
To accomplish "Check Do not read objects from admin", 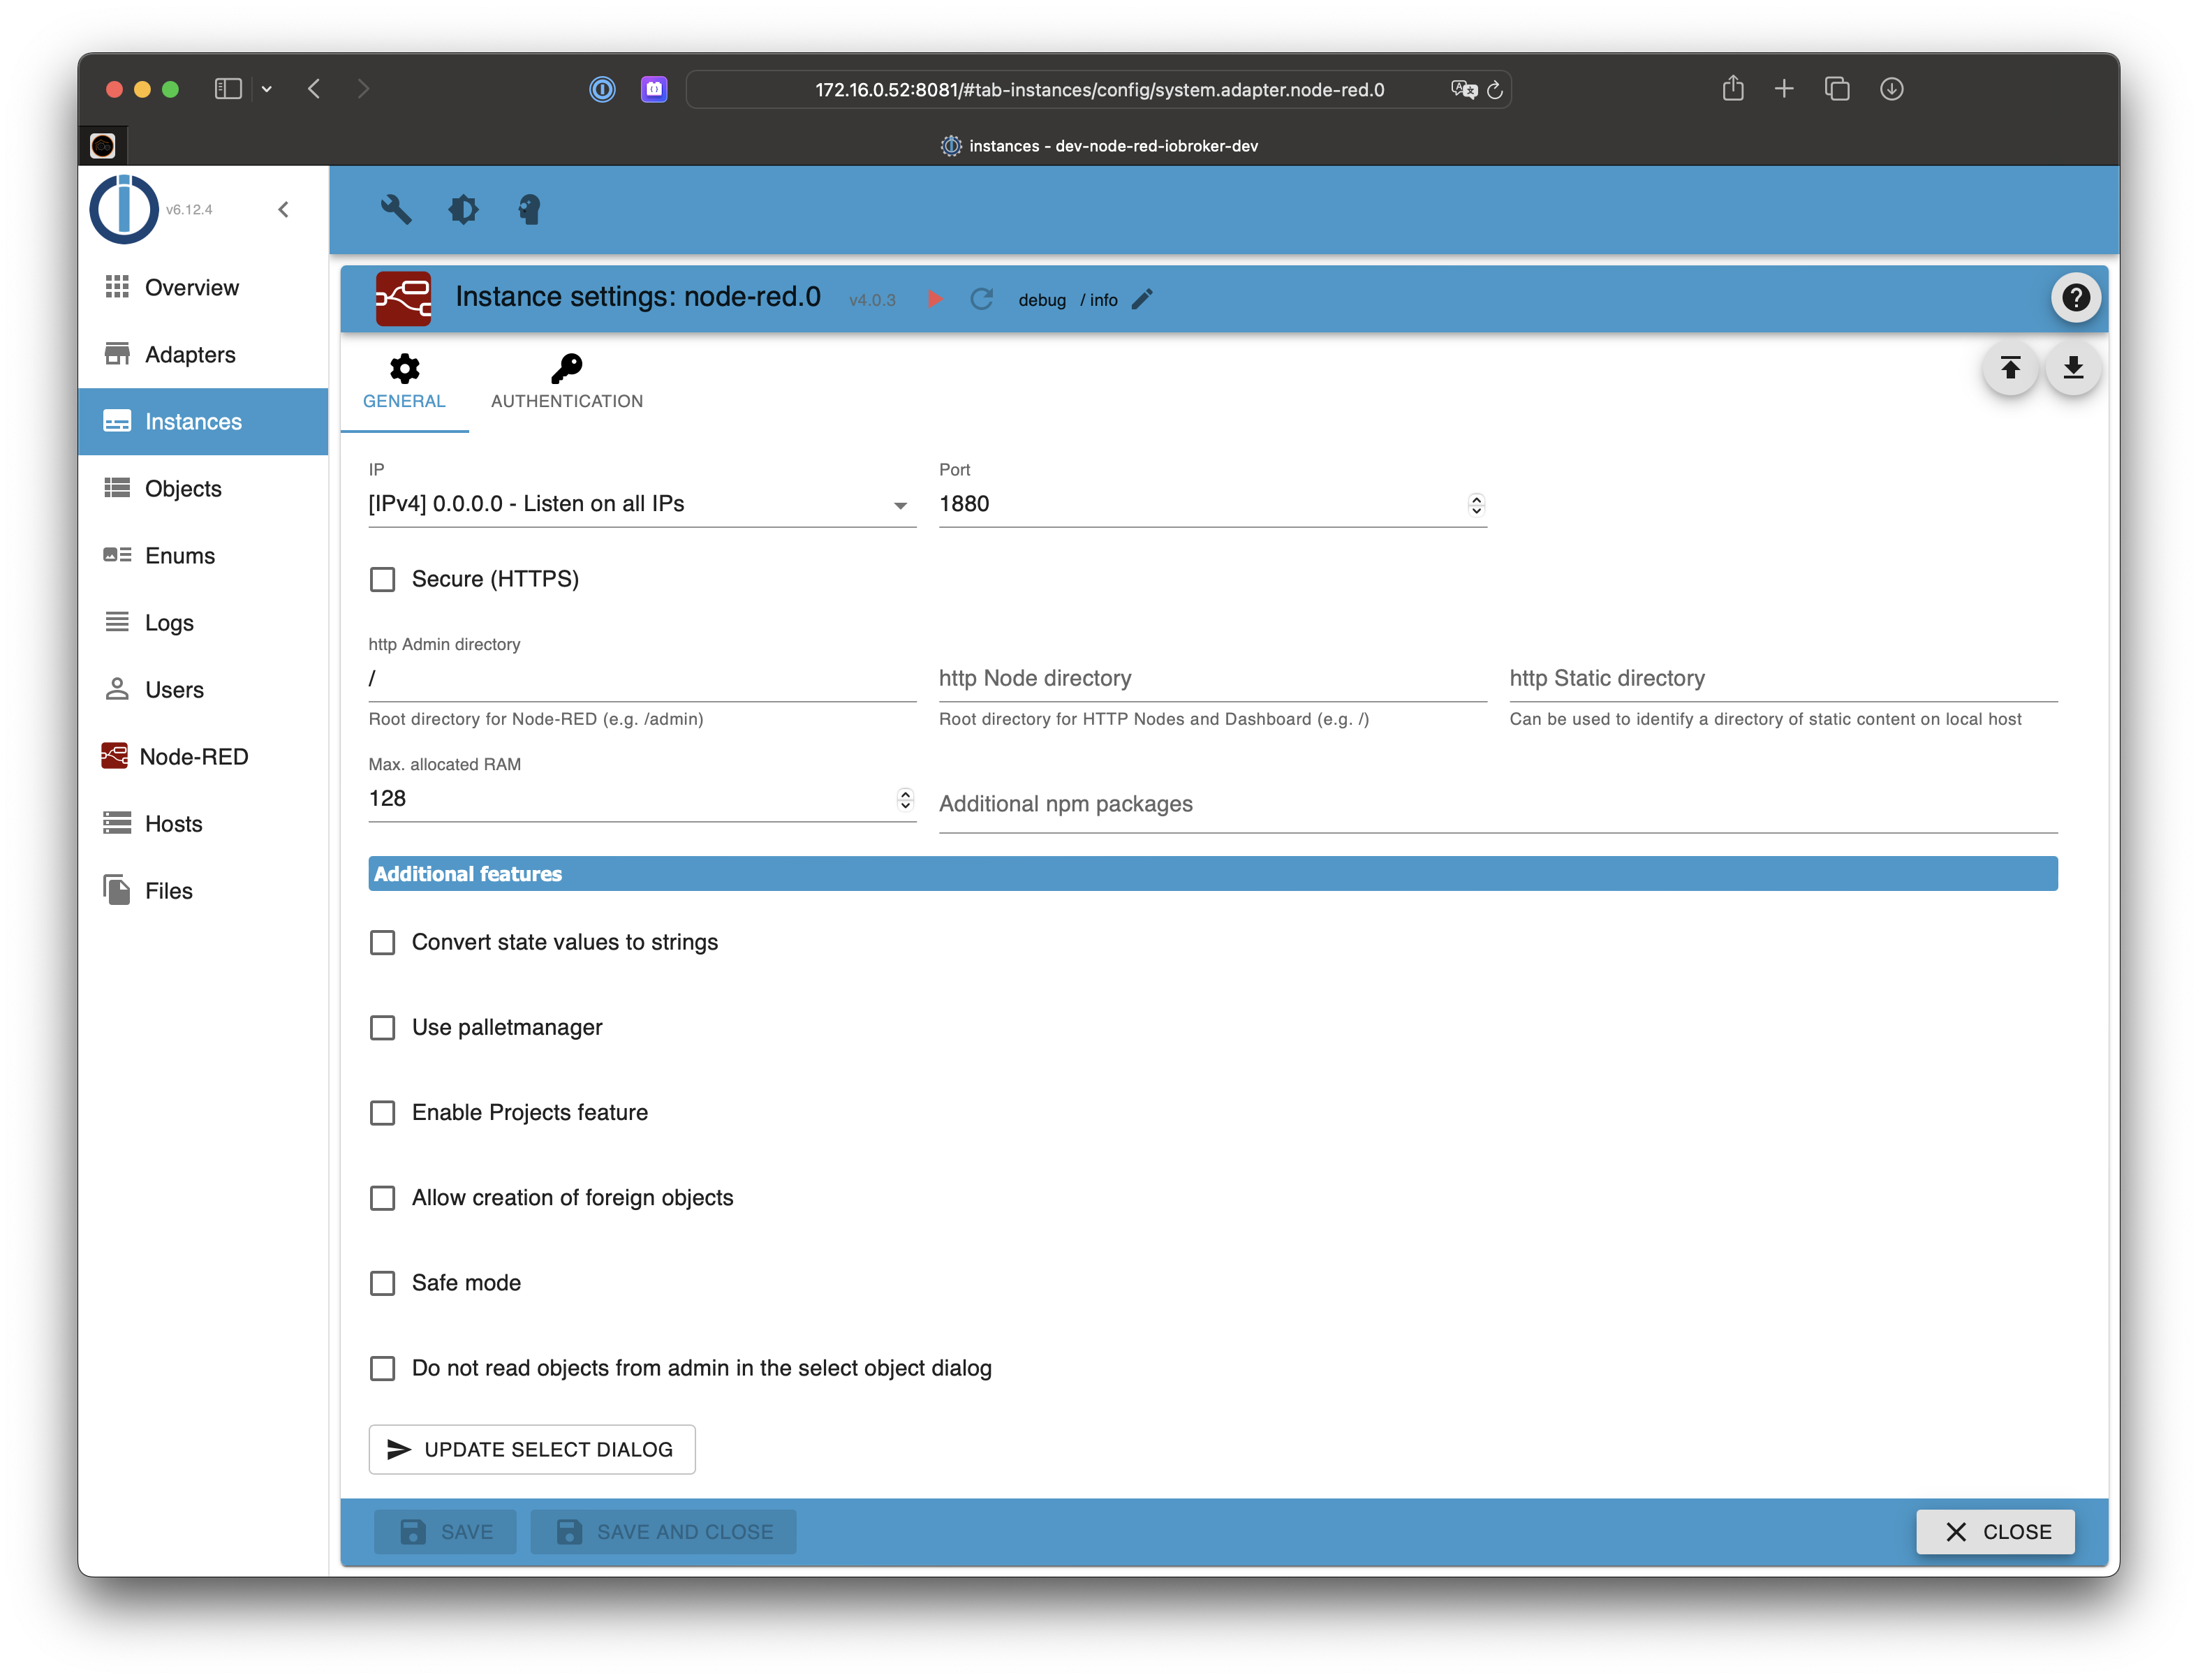I will 382,1368.
